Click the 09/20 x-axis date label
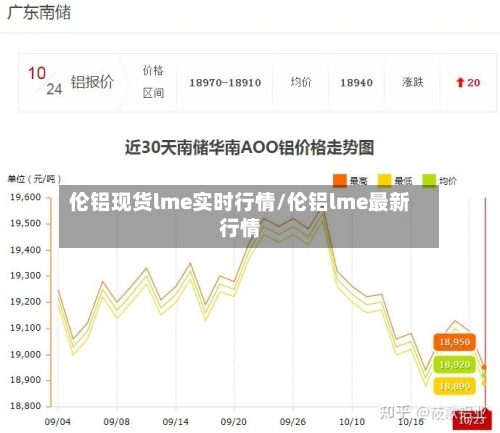This screenshot has width=500, height=433. click(234, 422)
